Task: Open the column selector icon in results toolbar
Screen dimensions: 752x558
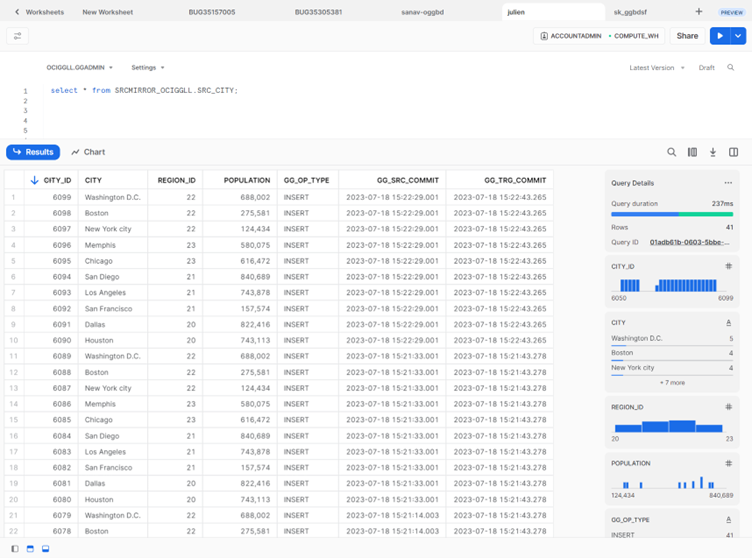Action: (692, 153)
